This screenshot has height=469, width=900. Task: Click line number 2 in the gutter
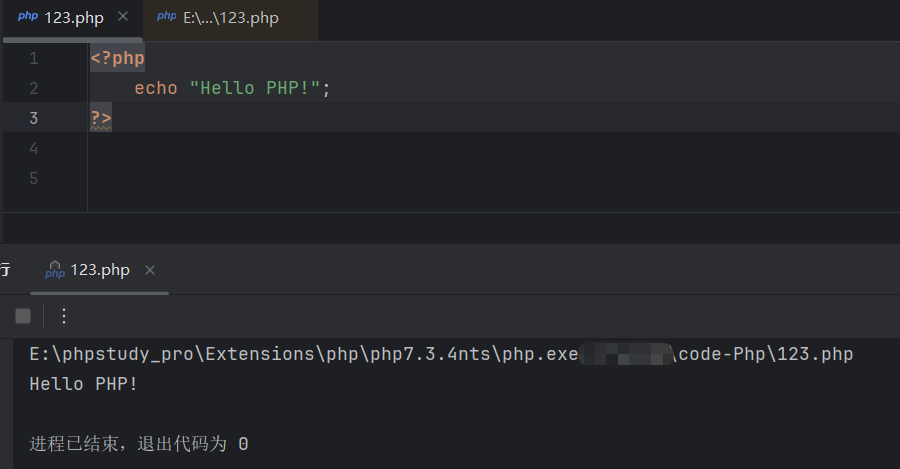33,89
